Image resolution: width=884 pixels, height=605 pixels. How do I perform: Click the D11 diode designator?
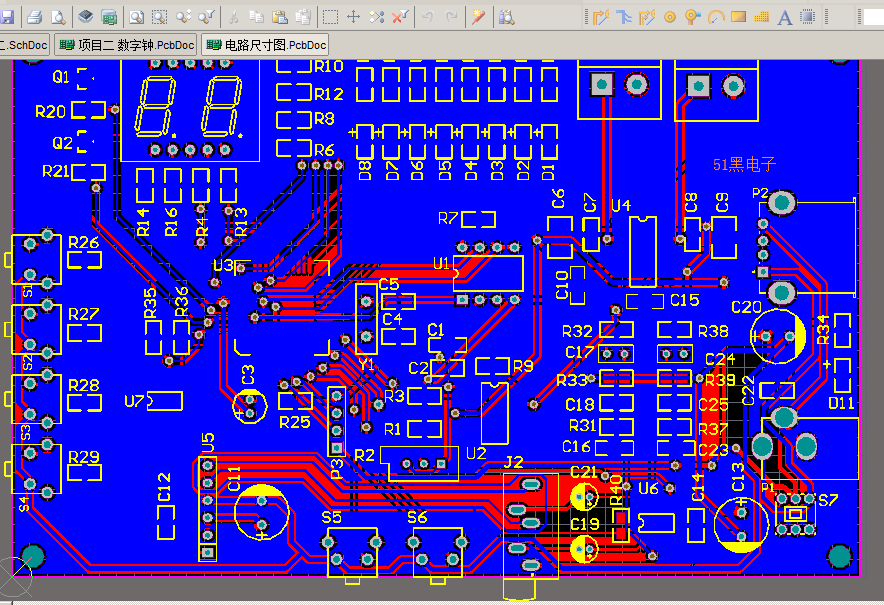(x=841, y=403)
